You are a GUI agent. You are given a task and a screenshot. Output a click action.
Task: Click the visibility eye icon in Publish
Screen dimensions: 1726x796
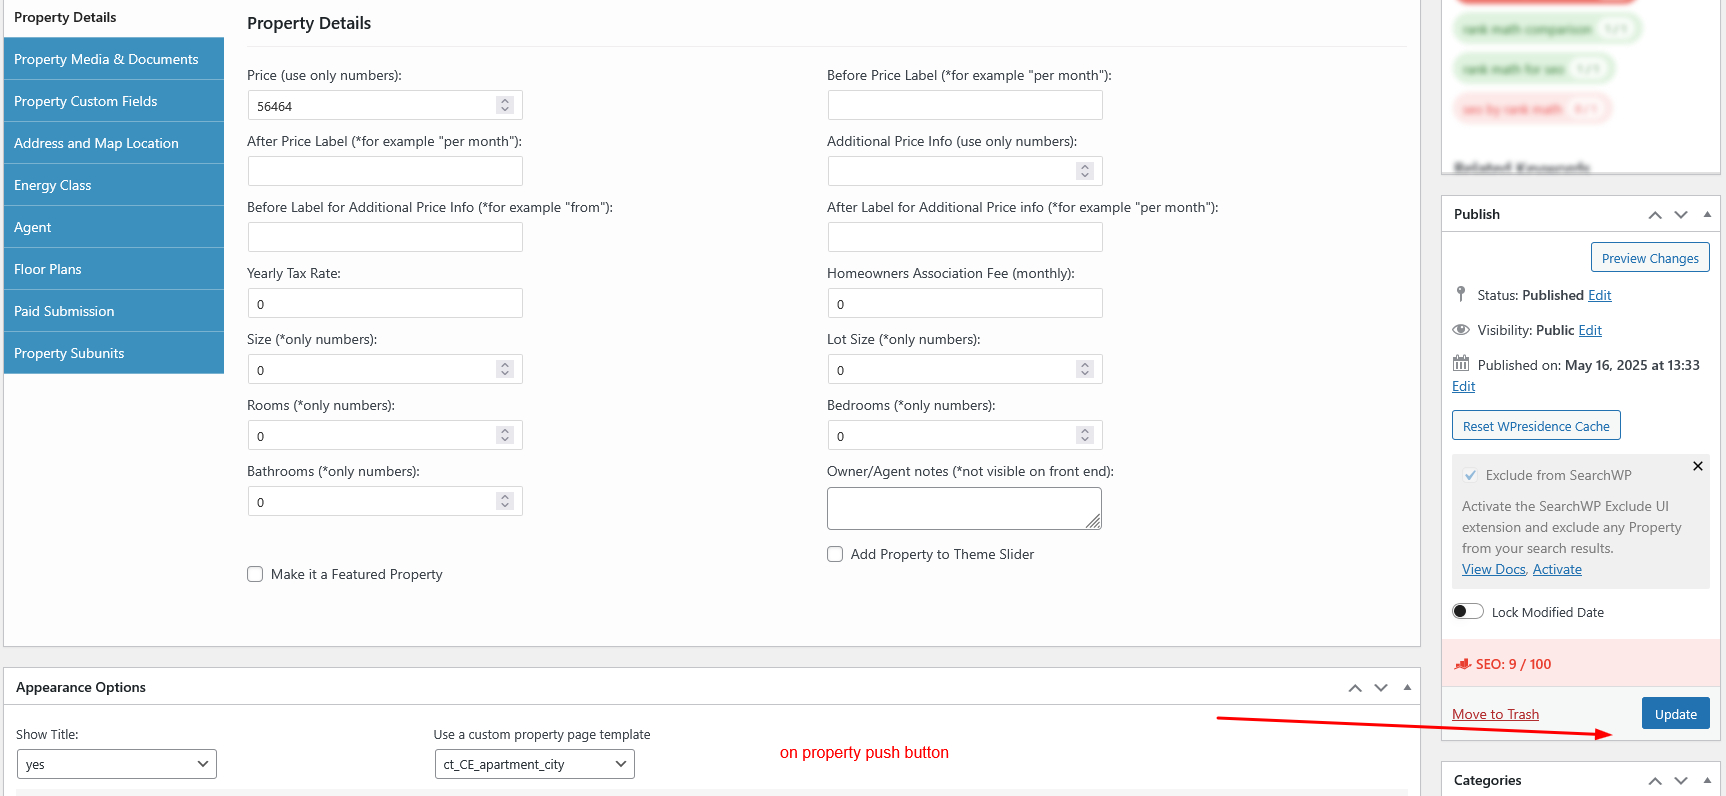(1461, 330)
